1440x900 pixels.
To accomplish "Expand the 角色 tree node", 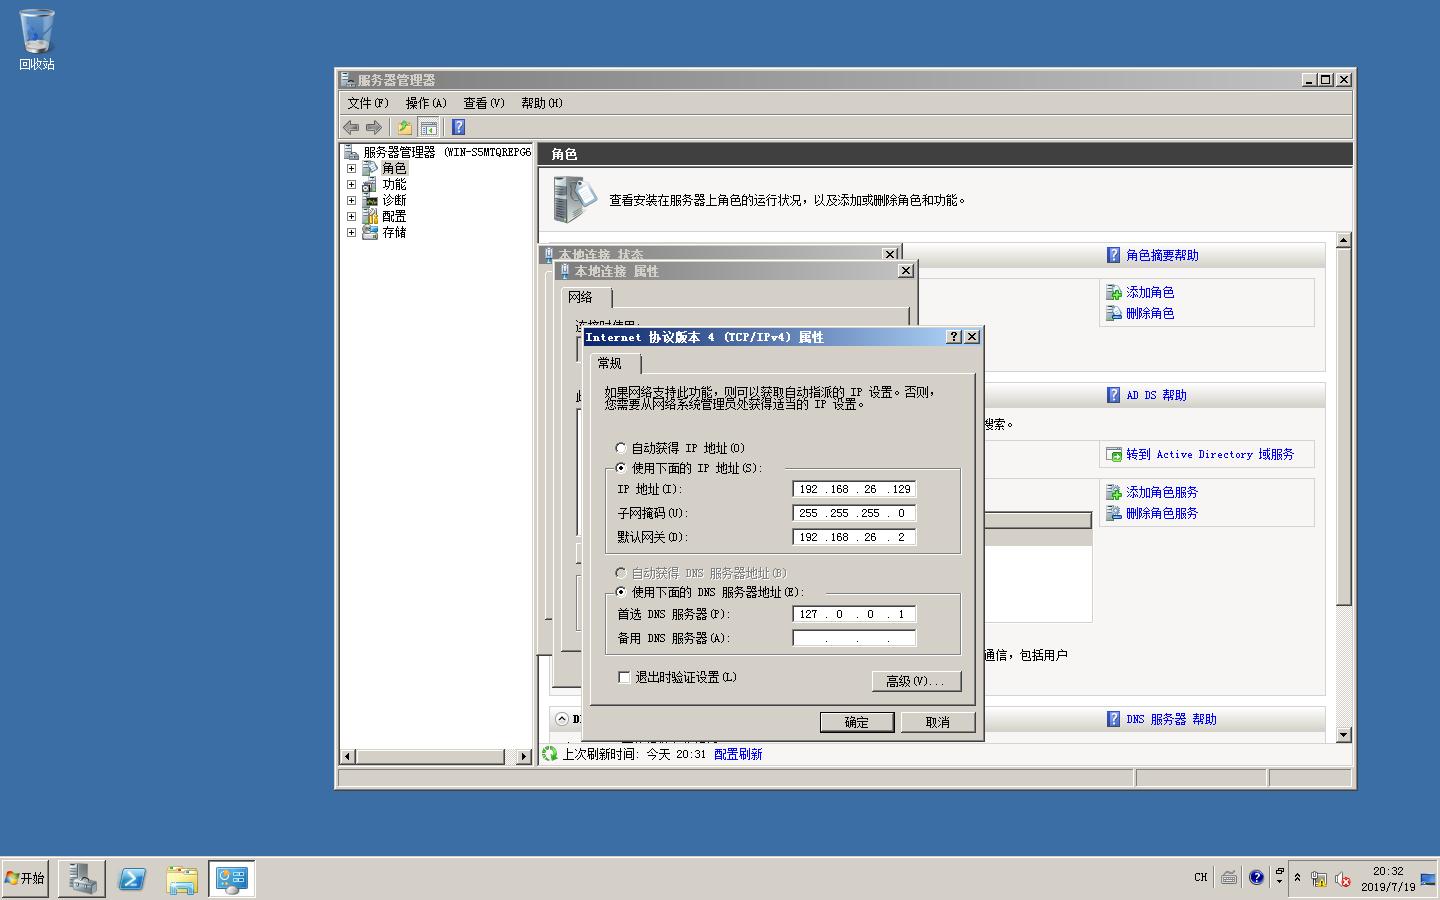I will (351, 168).
